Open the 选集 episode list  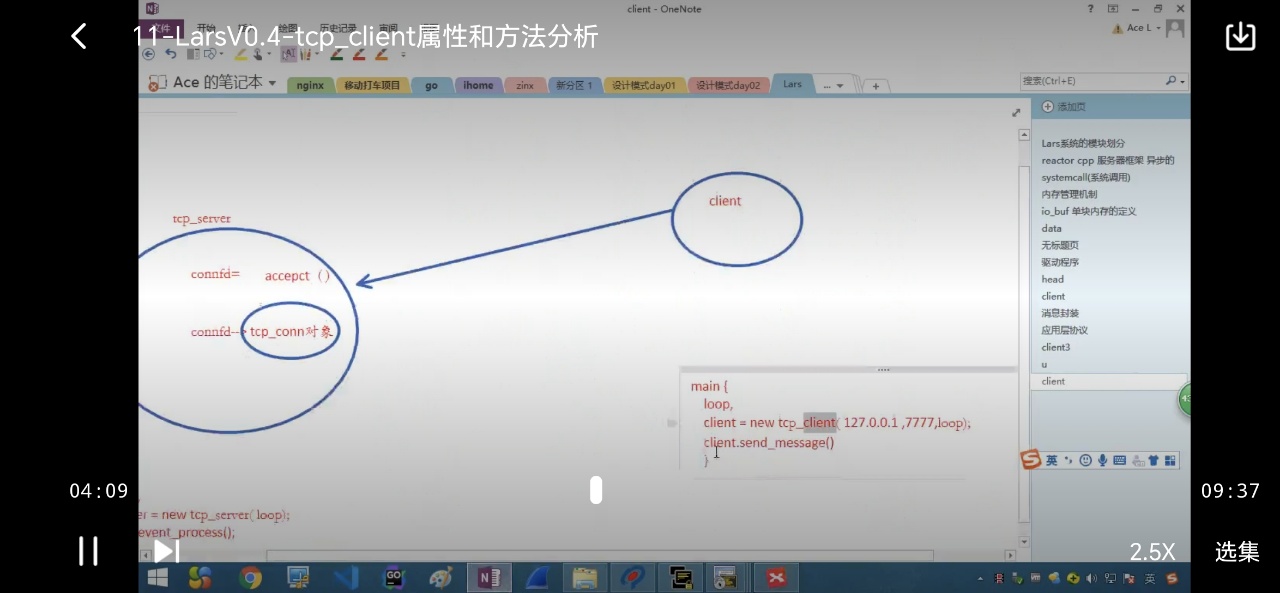tap(1237, 551)
